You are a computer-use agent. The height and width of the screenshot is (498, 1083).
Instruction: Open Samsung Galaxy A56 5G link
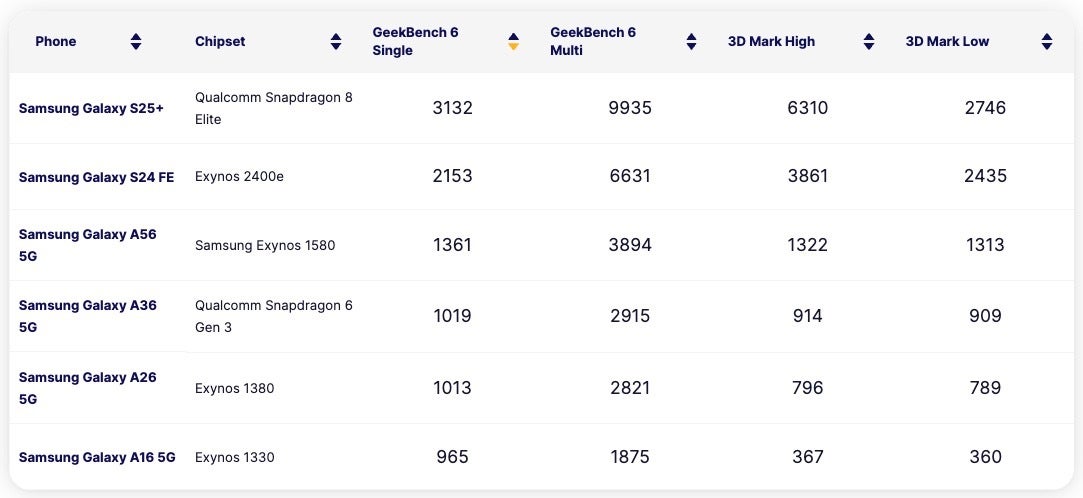(88, 245)
